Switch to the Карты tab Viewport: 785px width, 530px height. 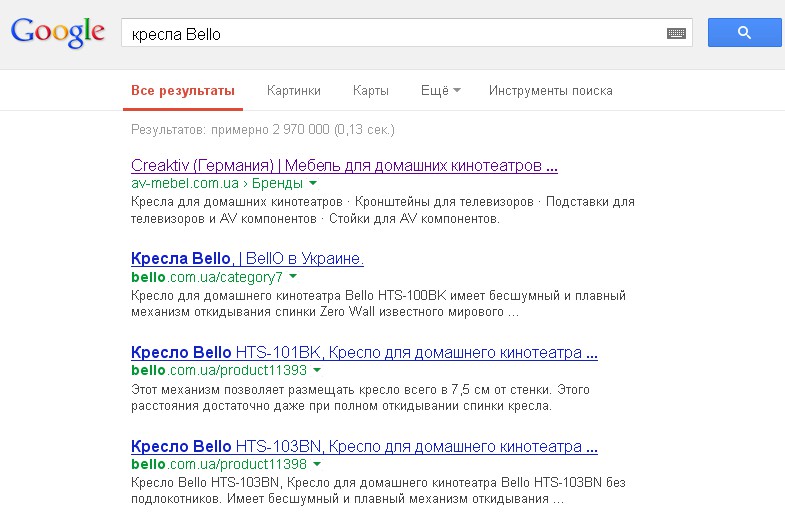[x=371, y=91]
